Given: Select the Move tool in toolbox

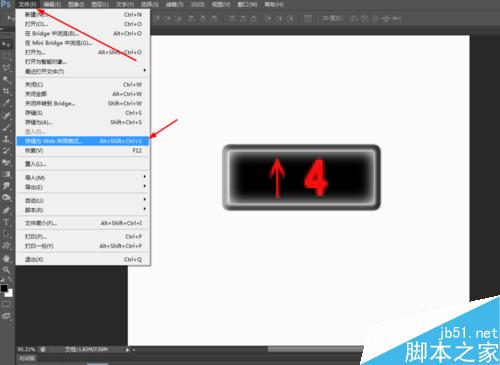Looking at the screenshot, I should click(x=6, y=45).
